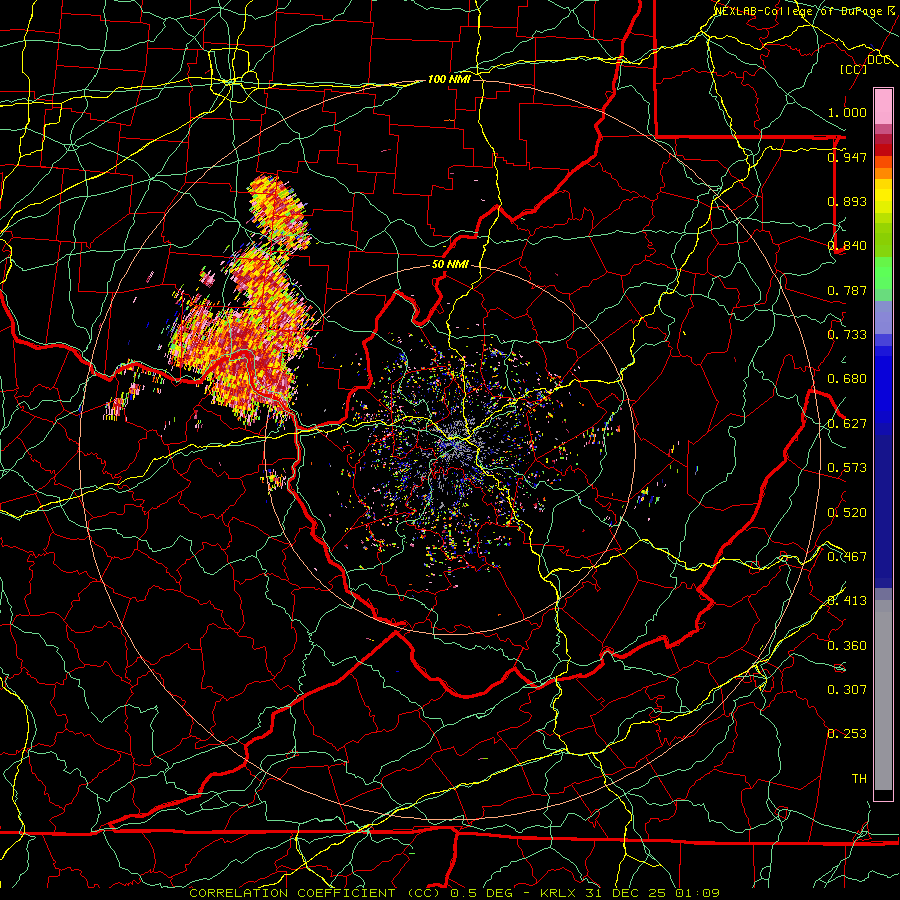This screenshot has width=900, height=900.
Task: Click the 0.733 scale value
Action: pos(847,335)
